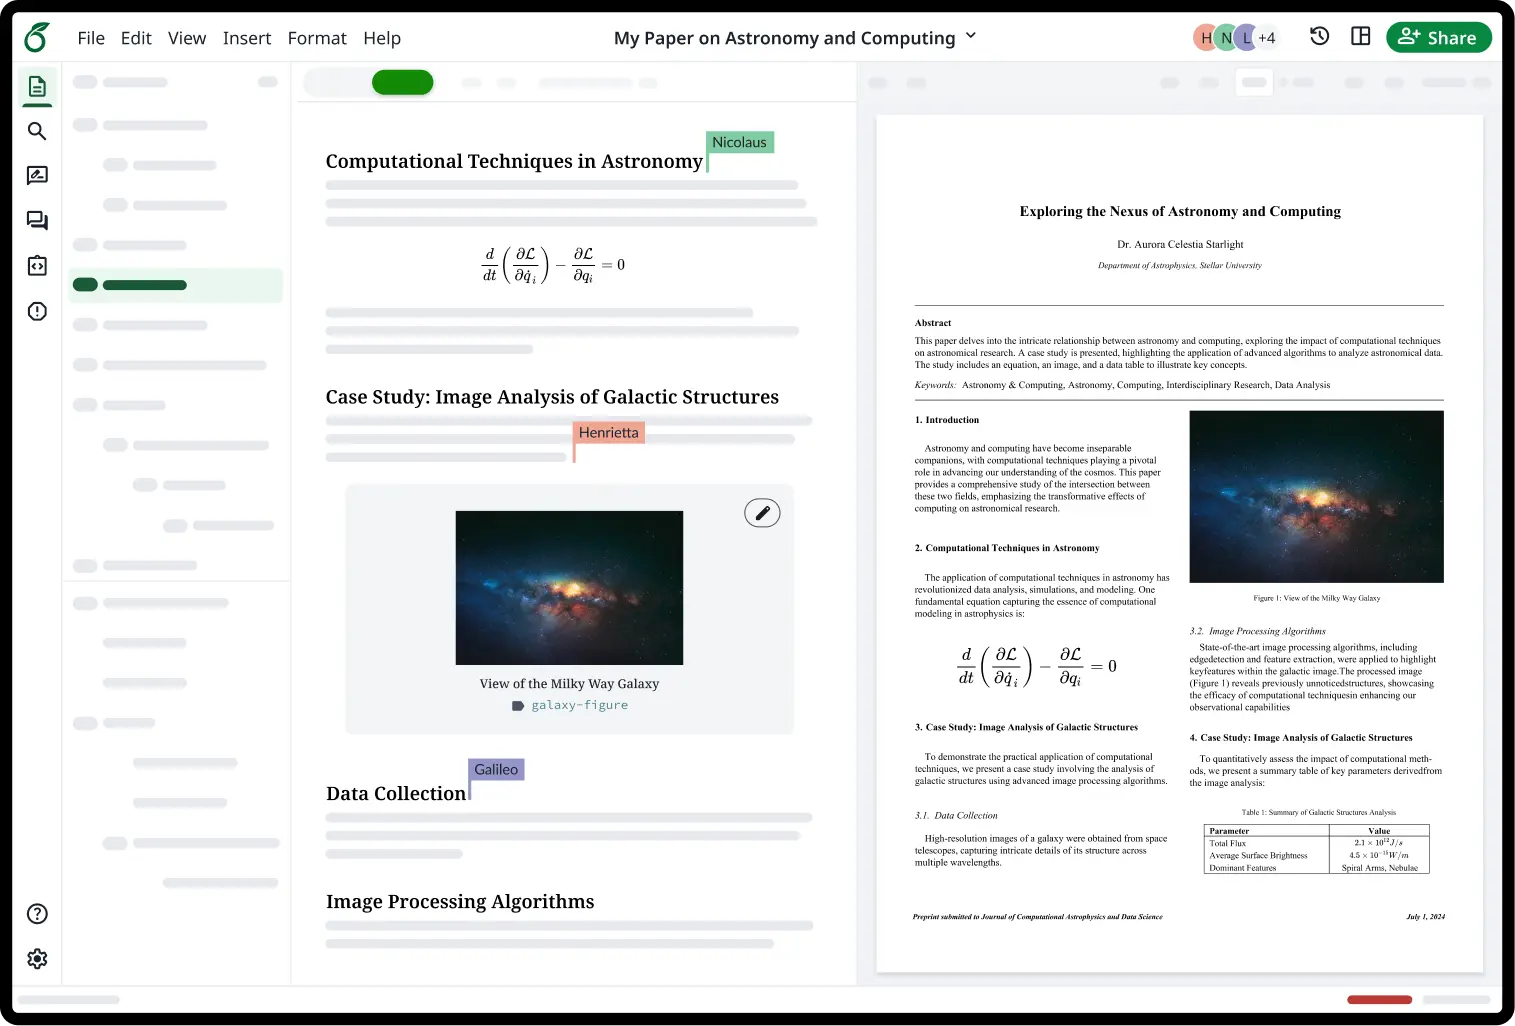Open the document title dropdown

point(969,37)
